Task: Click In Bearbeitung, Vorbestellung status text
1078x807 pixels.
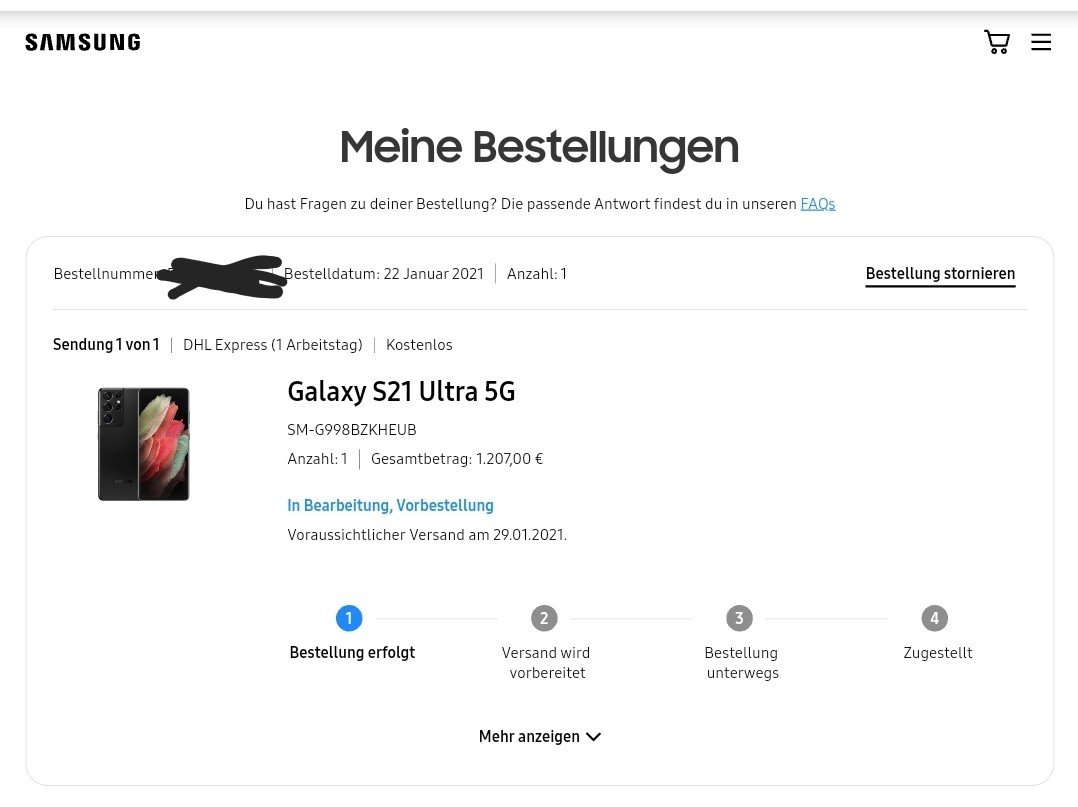Action: pyautogui.click(x=390, y=505)
